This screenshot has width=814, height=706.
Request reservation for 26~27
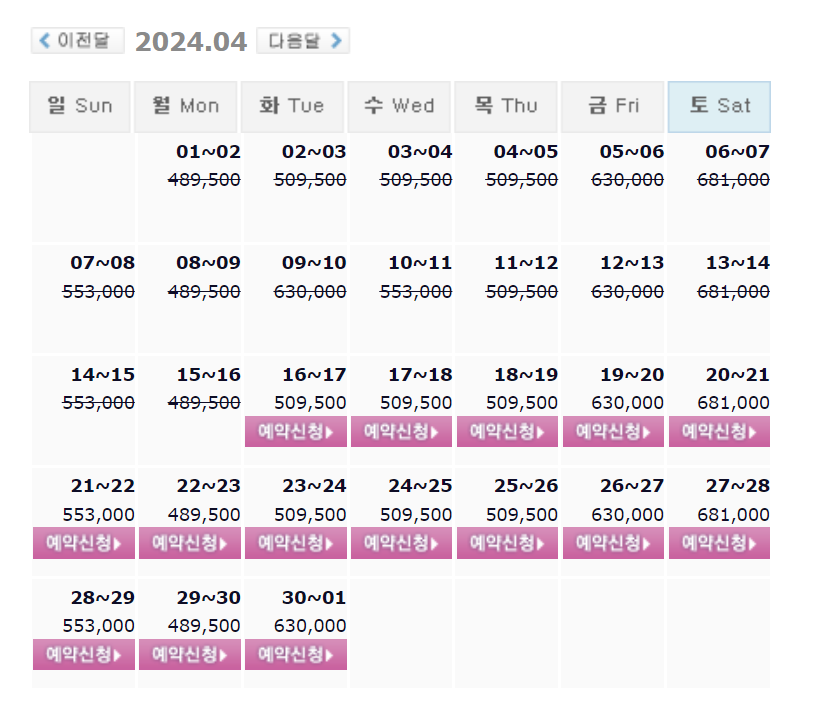[x=613, y=543]
